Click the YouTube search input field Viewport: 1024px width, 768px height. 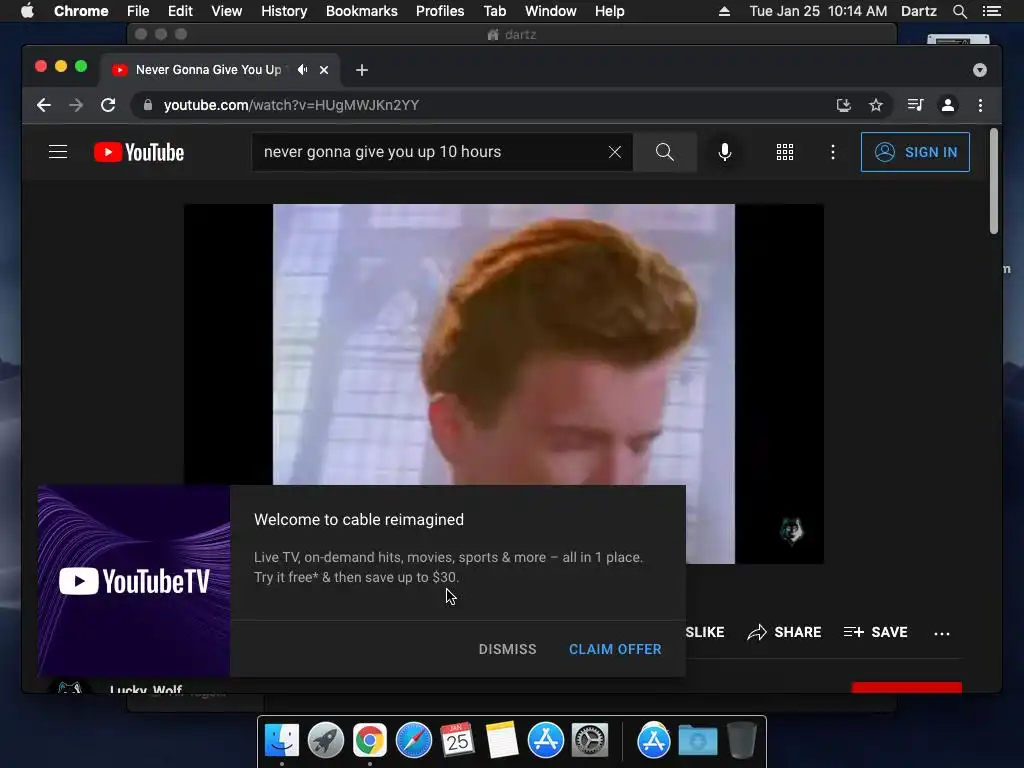point(431,152)
